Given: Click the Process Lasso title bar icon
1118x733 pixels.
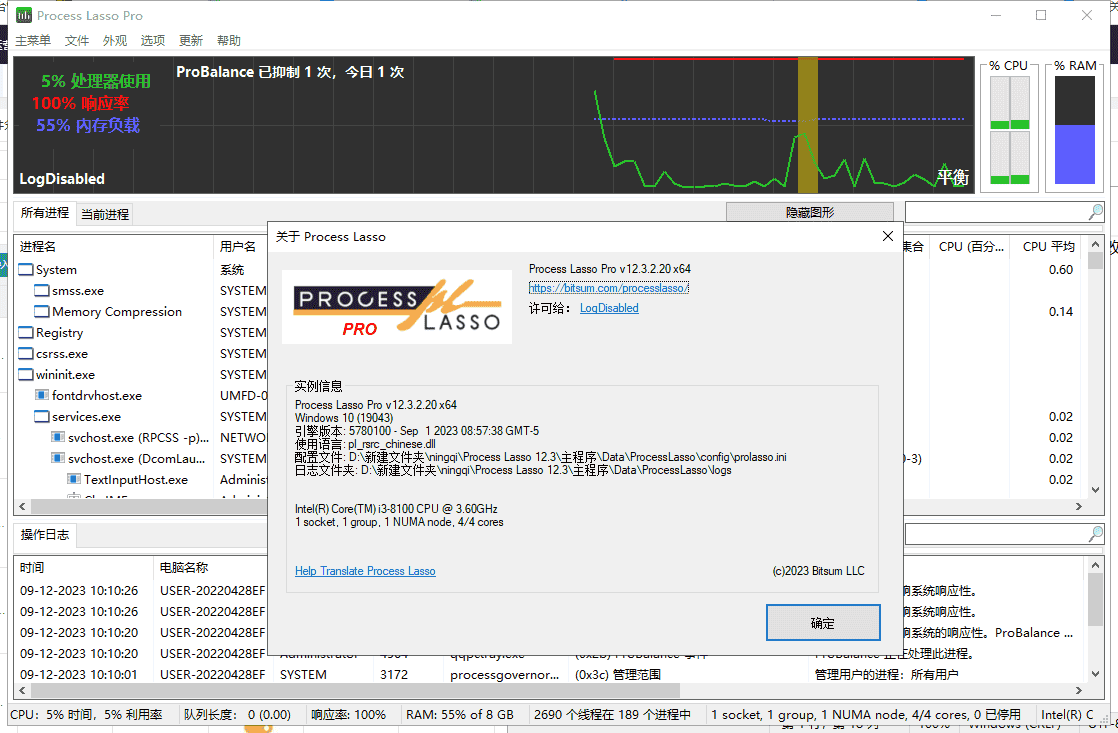Looking at the screenshot, I should tap(21, 15).
